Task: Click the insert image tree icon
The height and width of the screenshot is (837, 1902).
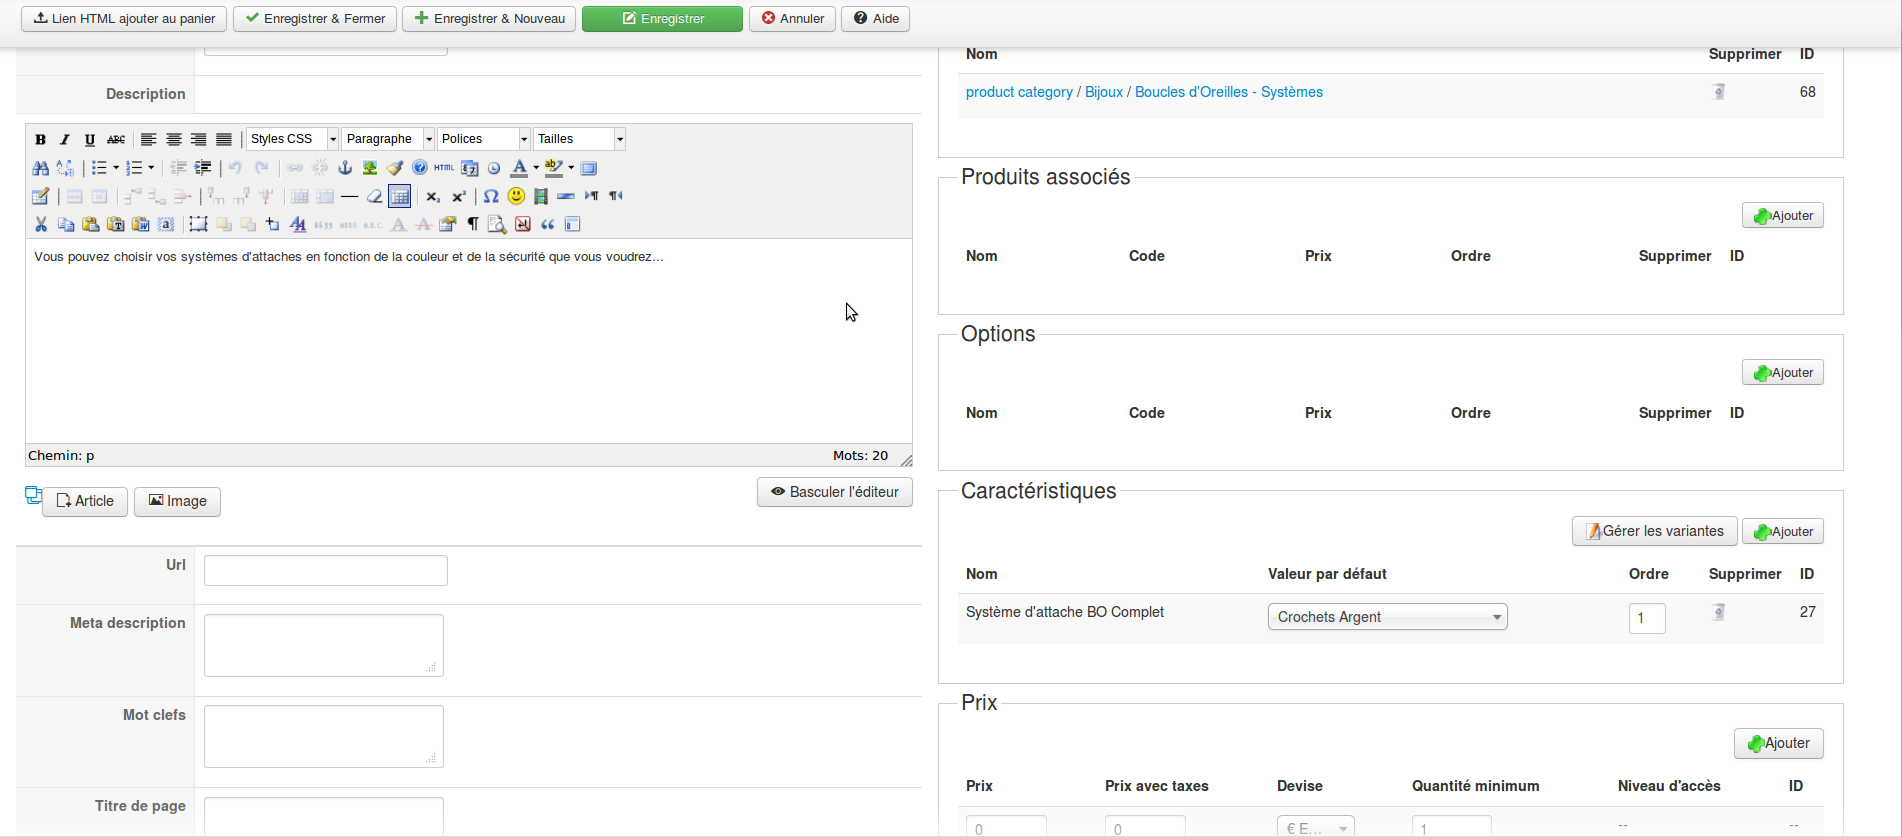Action: 370,168
